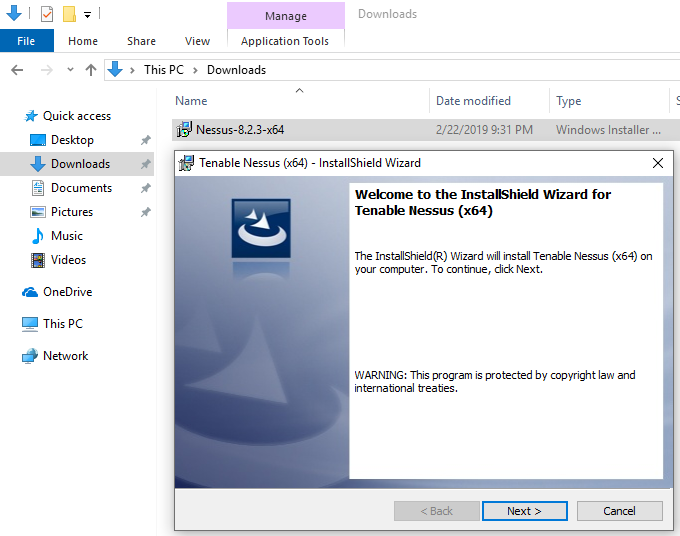Click the This PC computer icon in sidebar
The height and width of the screenshot is (536, 680).
click(30, 324)
